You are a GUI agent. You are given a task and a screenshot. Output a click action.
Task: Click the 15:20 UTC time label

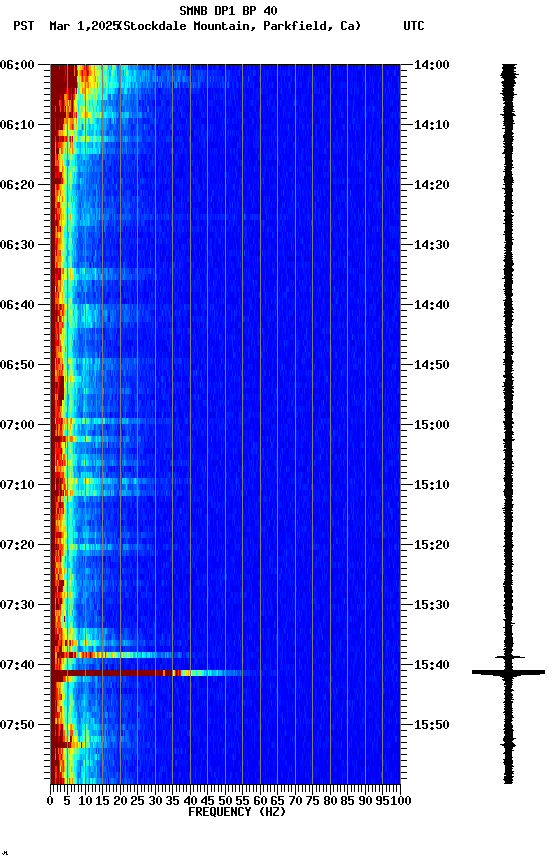coord(432,545)
